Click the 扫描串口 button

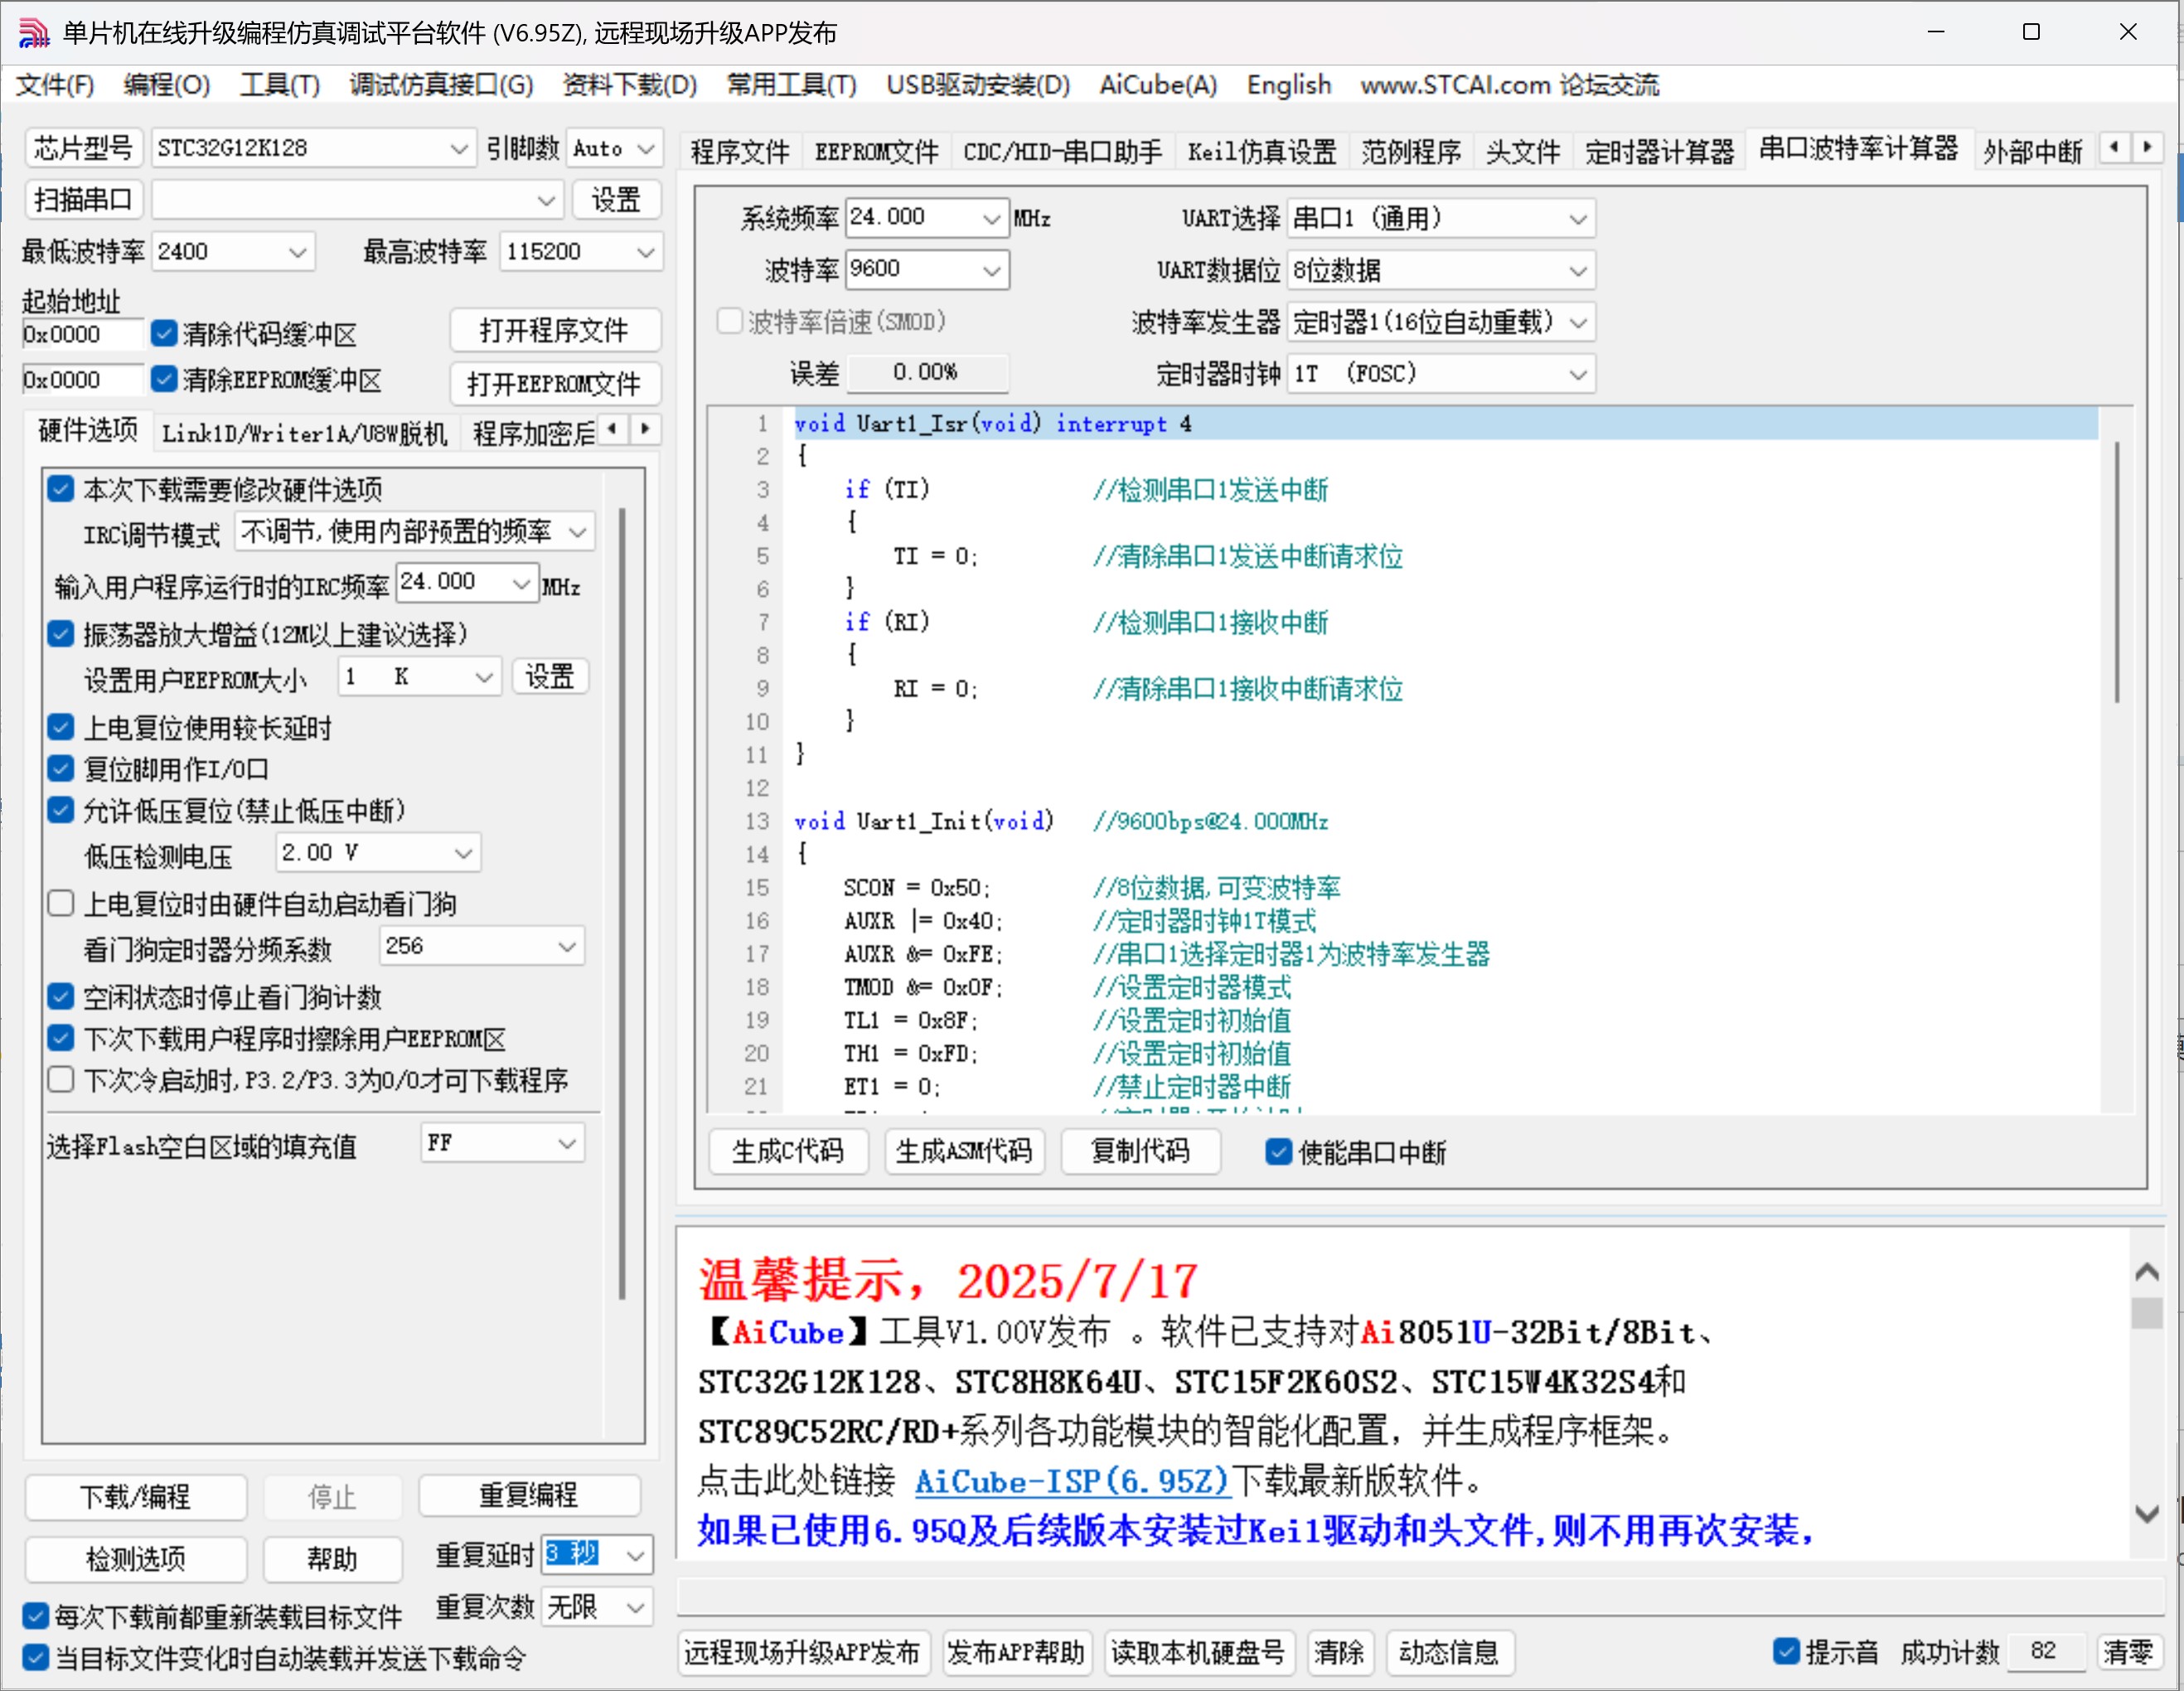point(84,200)
